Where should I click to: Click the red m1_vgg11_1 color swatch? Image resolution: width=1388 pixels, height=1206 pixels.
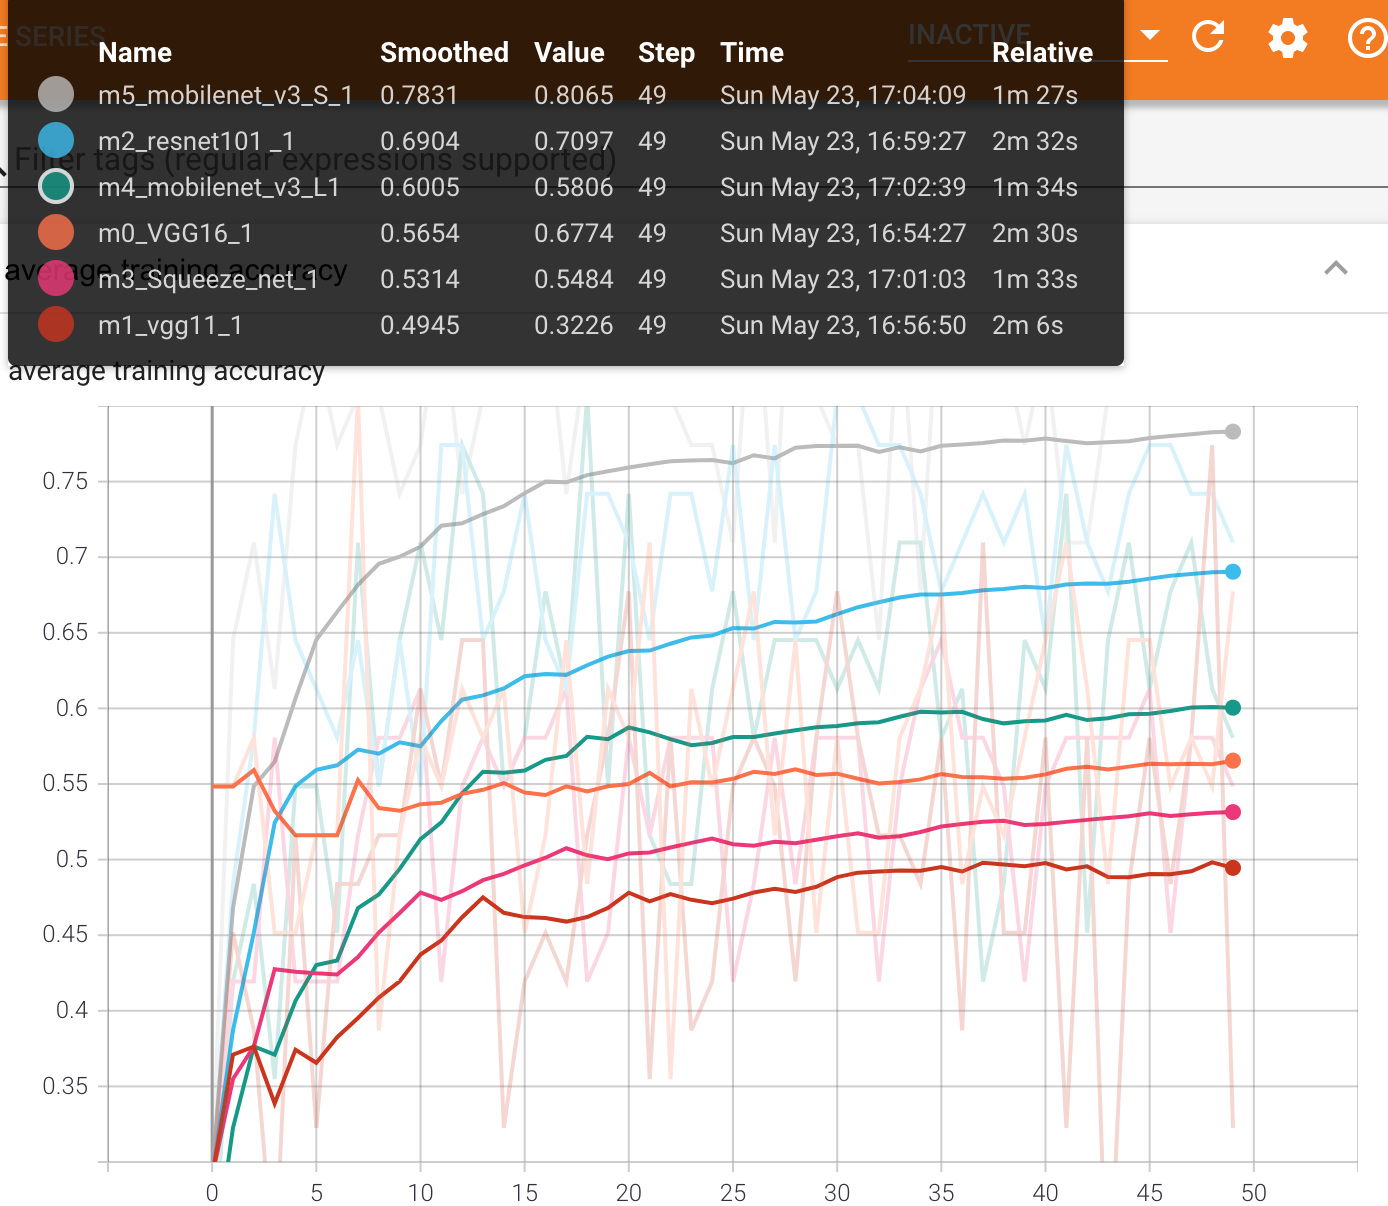point(56,324)
